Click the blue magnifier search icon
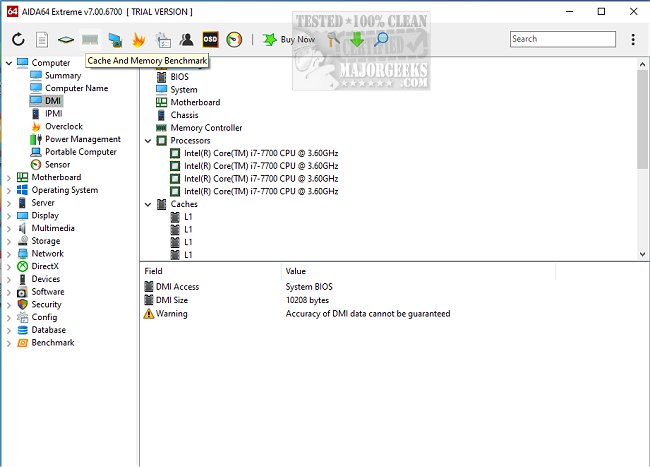 pyautogui.click(x=381, y=40)
